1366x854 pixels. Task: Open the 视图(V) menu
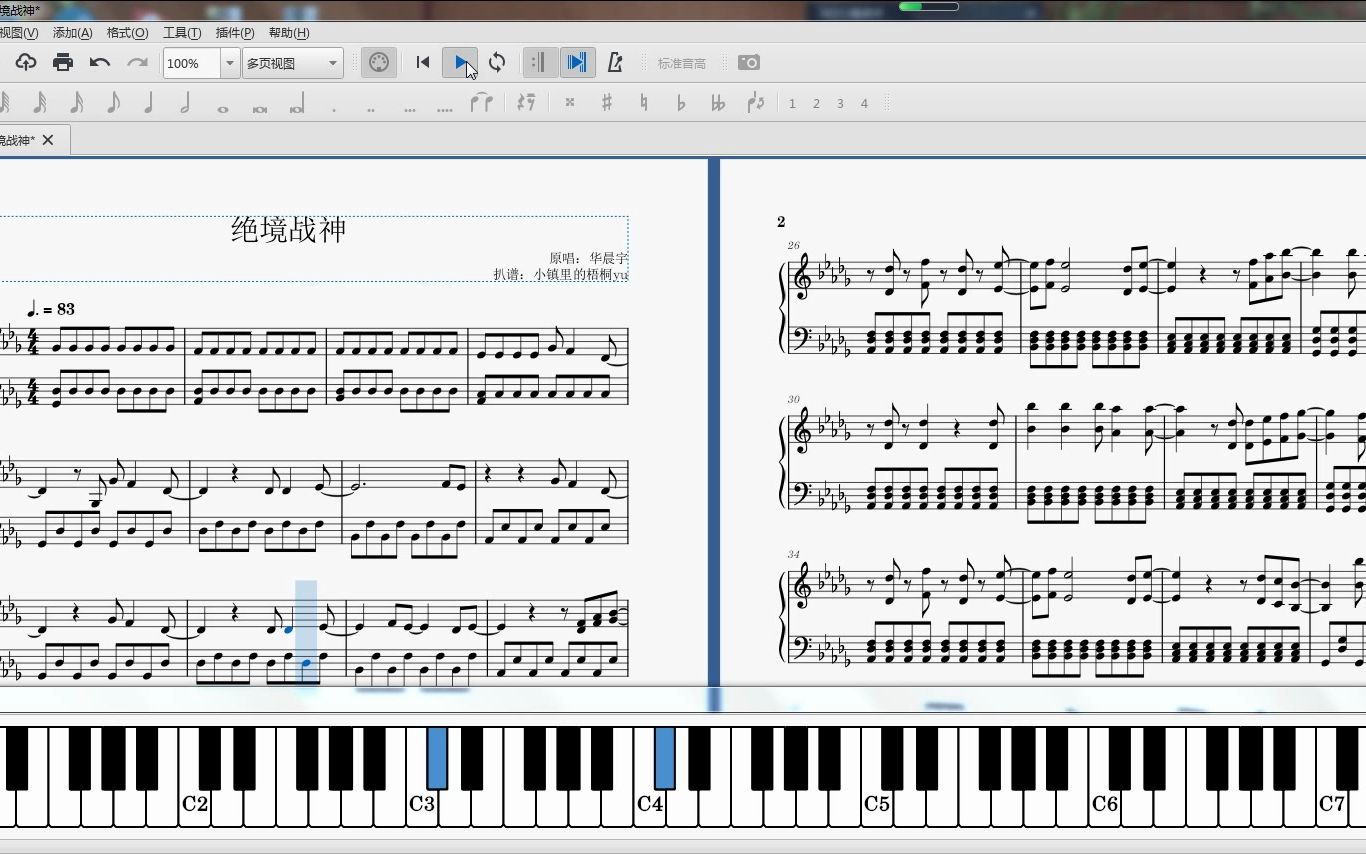point(18,33)
